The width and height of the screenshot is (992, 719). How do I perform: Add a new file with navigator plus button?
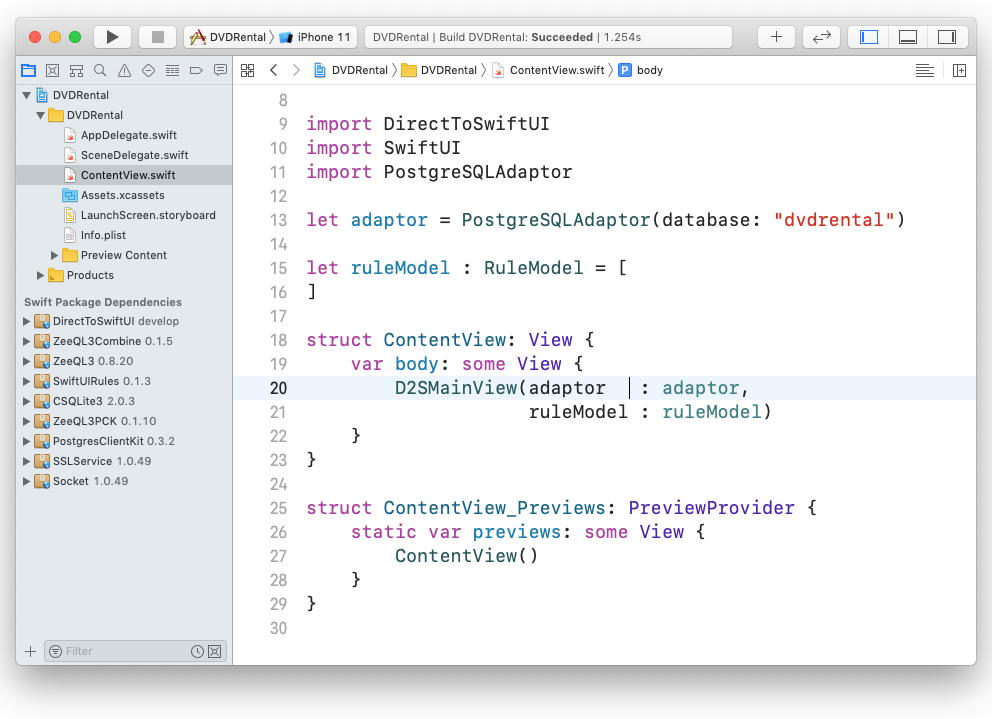pos(30,651)
